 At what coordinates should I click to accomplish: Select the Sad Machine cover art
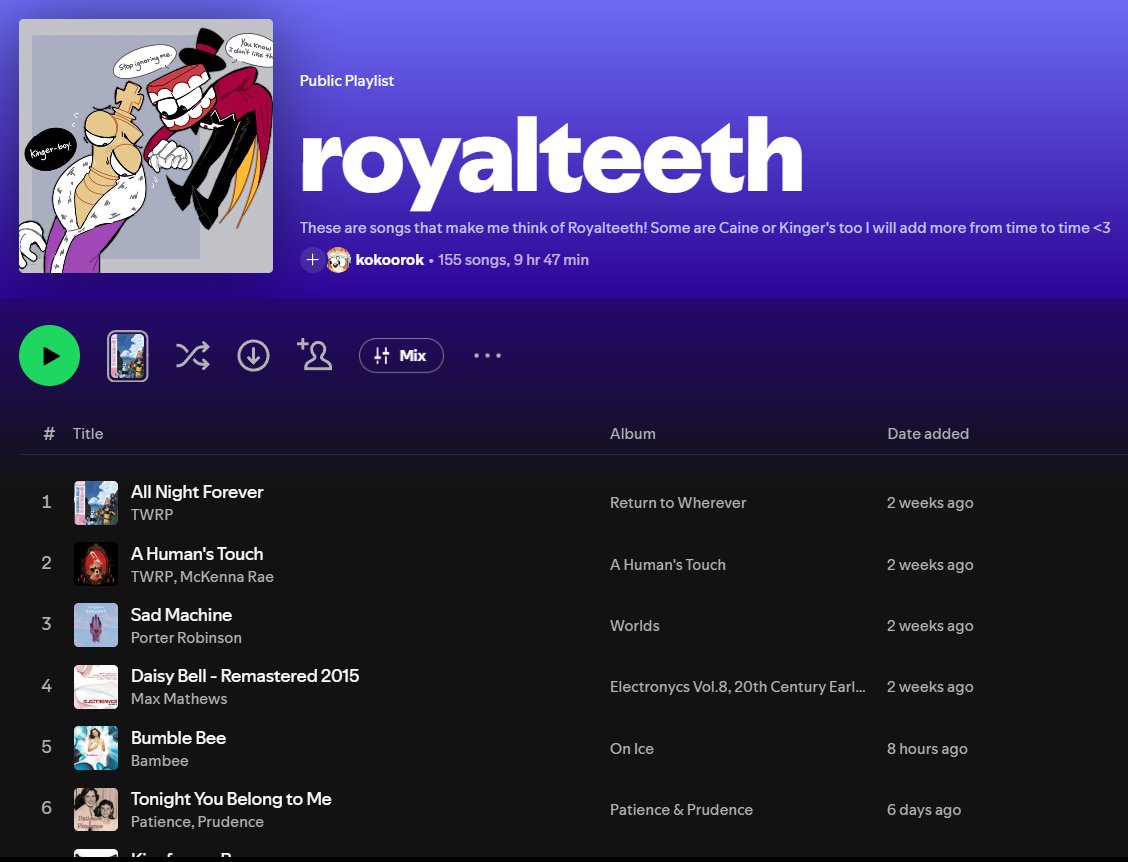point(96,625)
